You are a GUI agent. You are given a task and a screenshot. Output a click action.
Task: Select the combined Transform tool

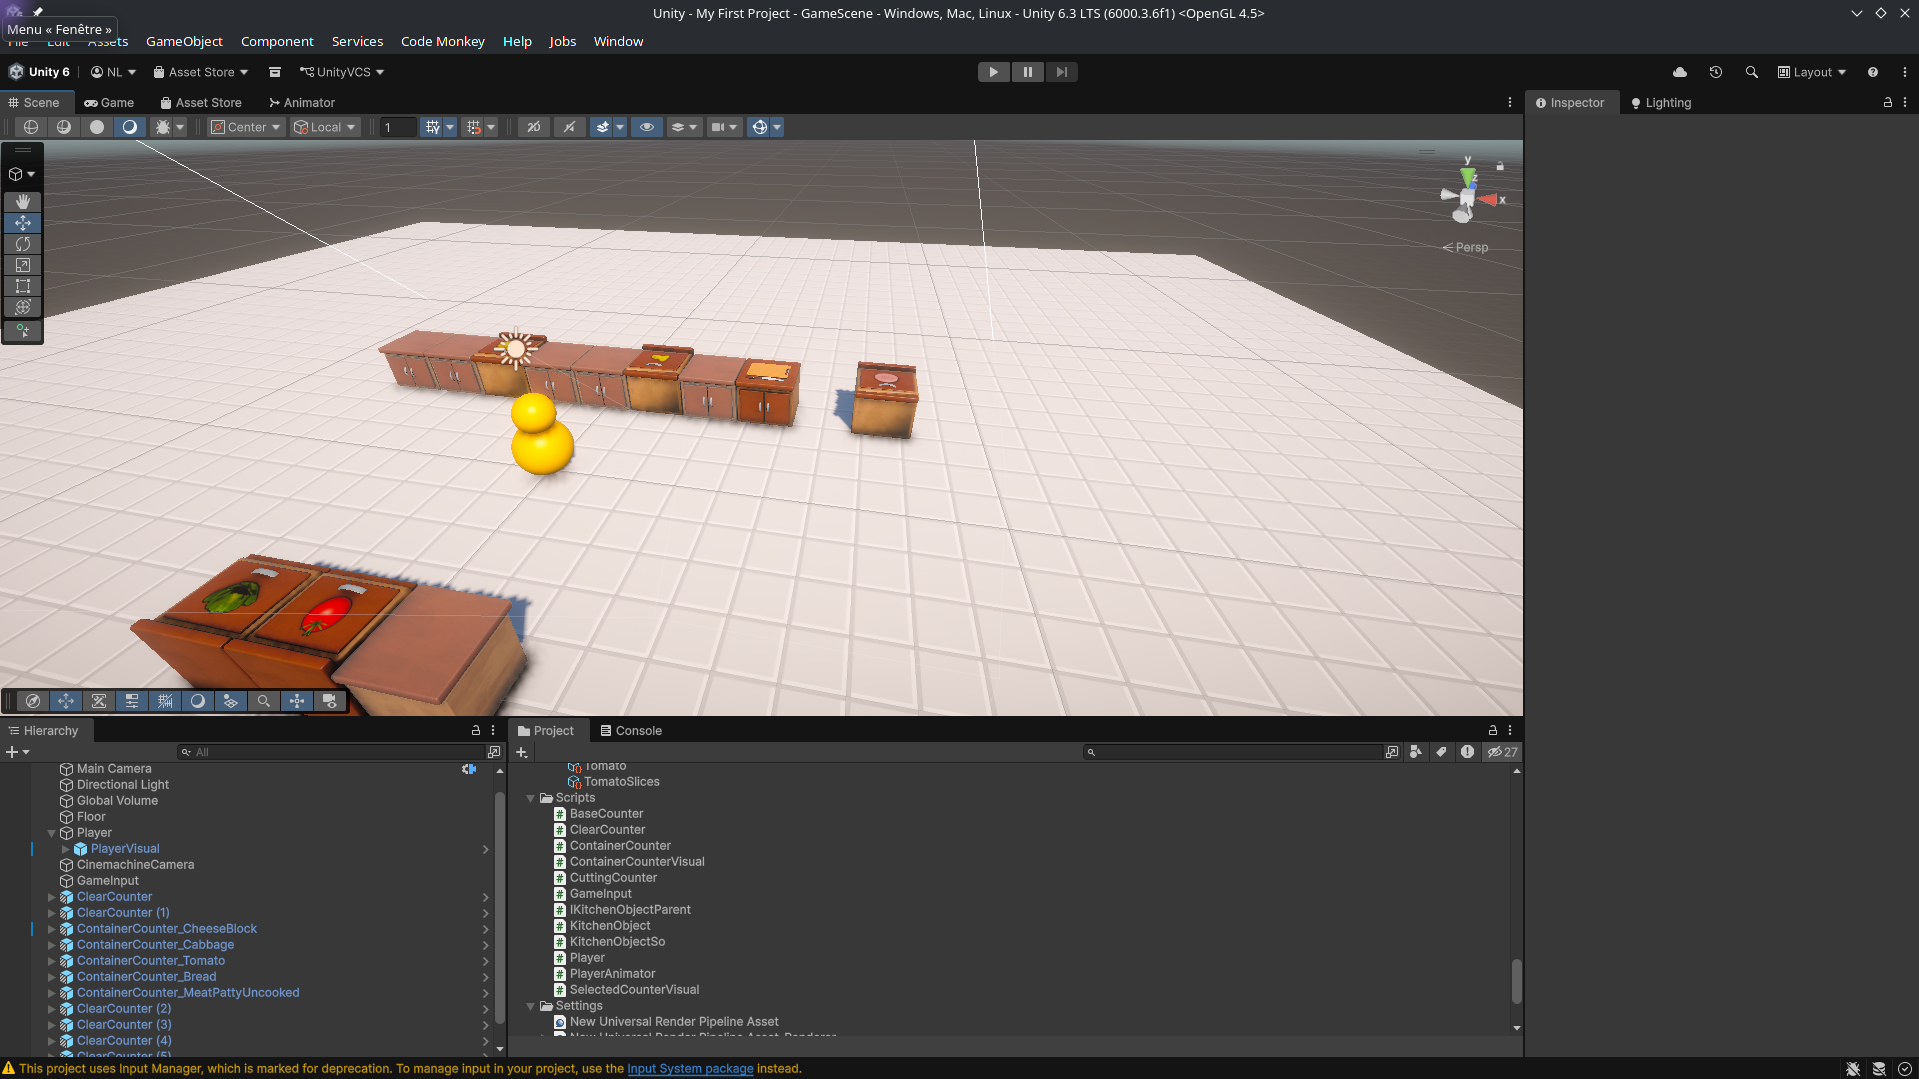[x=22, y=307]
